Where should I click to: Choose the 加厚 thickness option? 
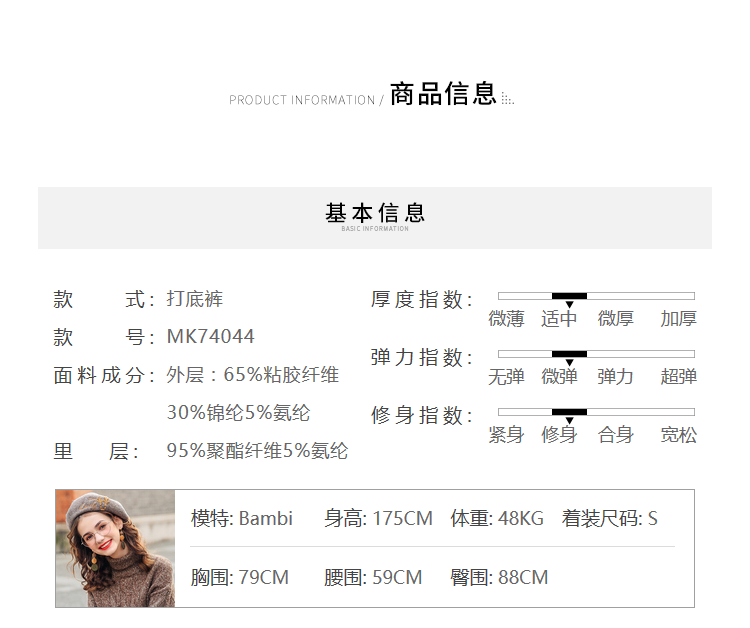(678, 319)
